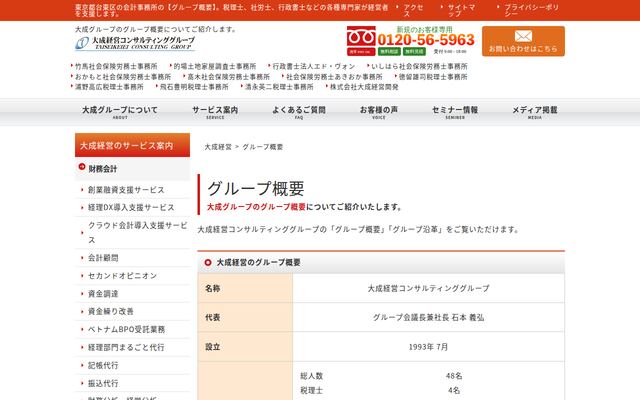Click the free-dial phone logo icon
Screen dimensions: 640x400
click(361, 37)
